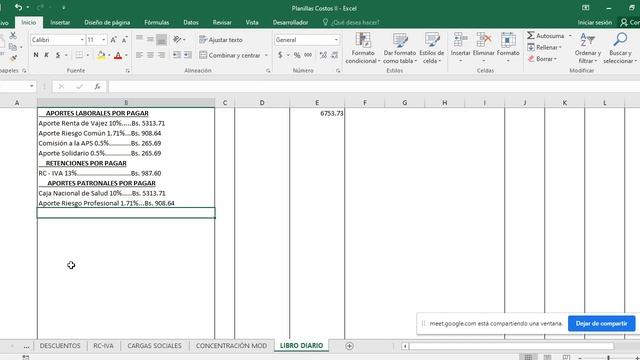This screenshot has height=360, width=640.
Task: Apply thousands separator 000 style
Action: click(308, 55)
